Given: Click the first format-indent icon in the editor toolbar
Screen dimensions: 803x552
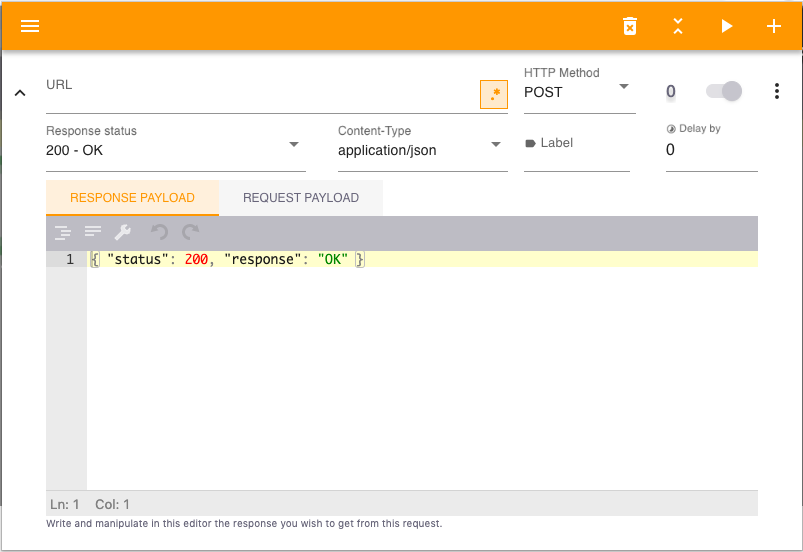Looking at the screenshot, I should pos(62,232).
